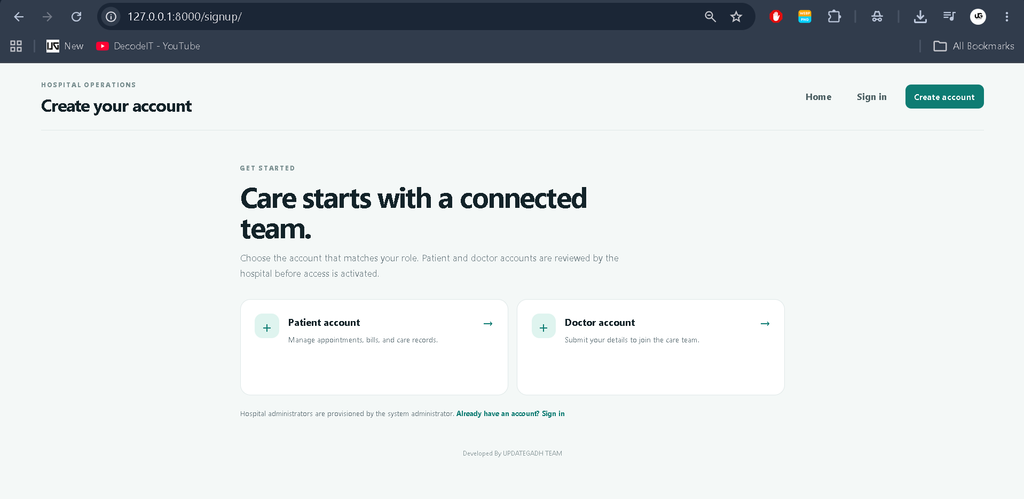Open the All Bookmarks folder

point(974,46)
